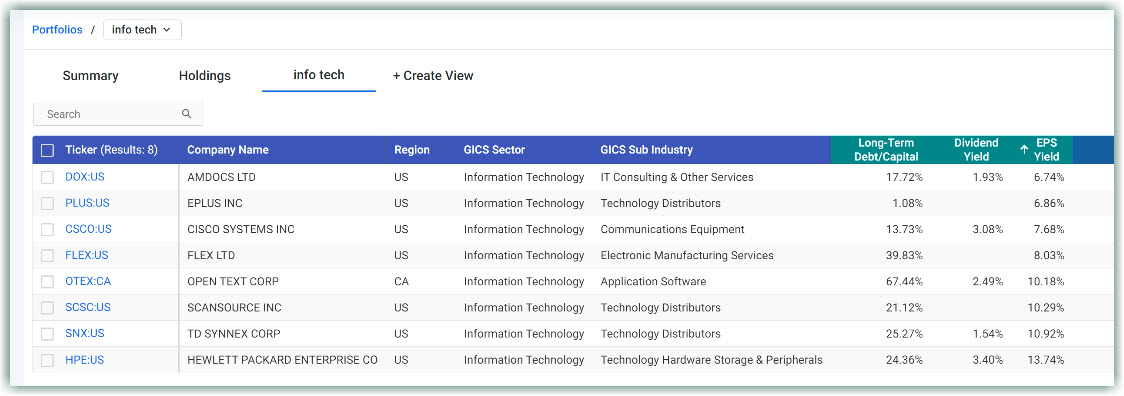The image size is (1124, 396).
Task: Select the info tech view tab
Action: [319, 75]
